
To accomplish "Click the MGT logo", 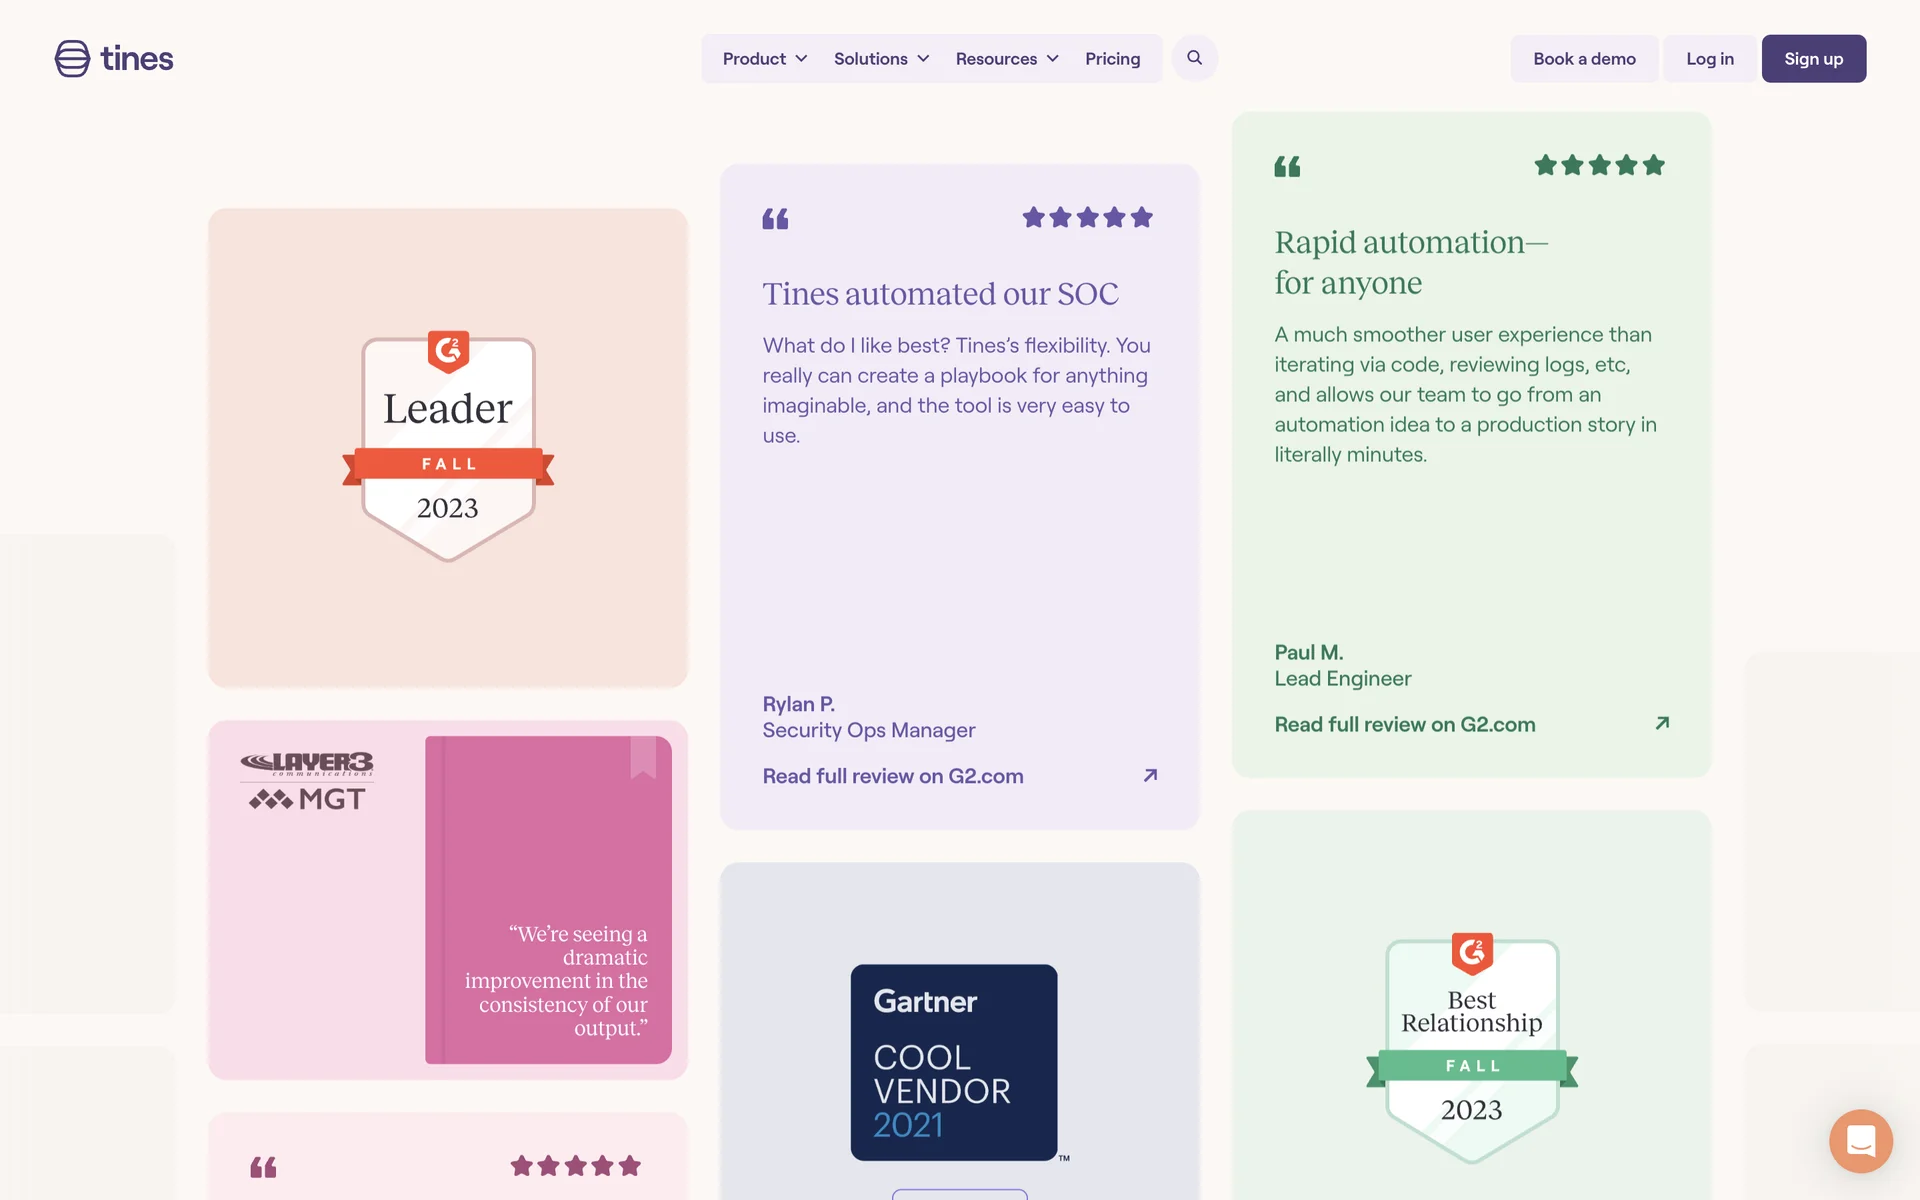I will [307, 799].
